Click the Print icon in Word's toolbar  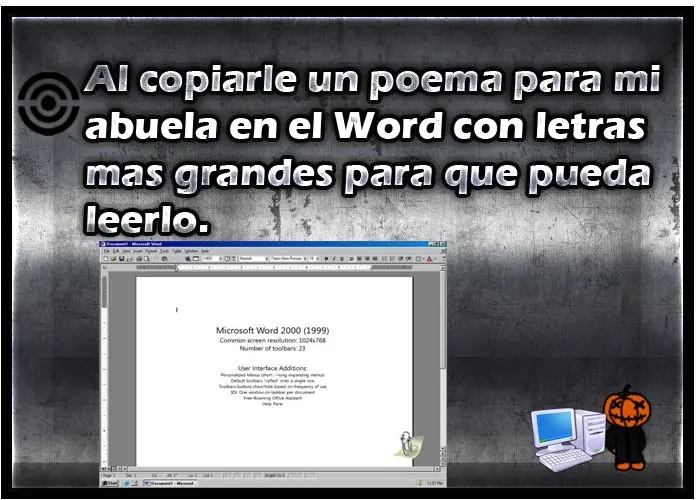pos(139,258)
